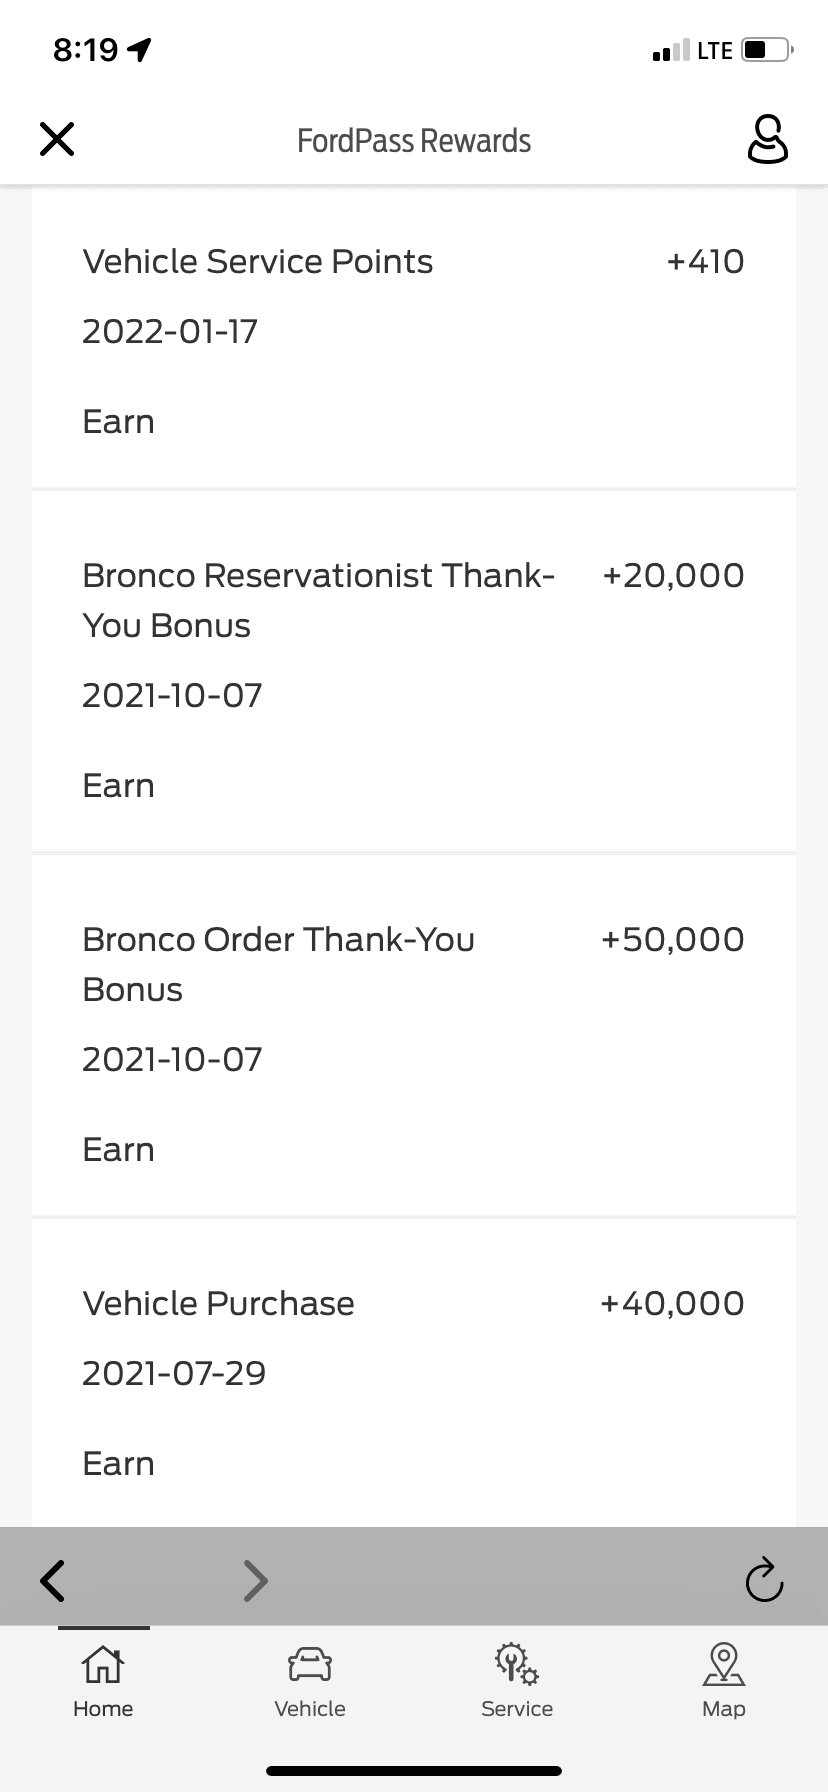This screenshot has width=828, height=1792.
Task: Open the Home tab
Action: click(x=103, y=1682)
